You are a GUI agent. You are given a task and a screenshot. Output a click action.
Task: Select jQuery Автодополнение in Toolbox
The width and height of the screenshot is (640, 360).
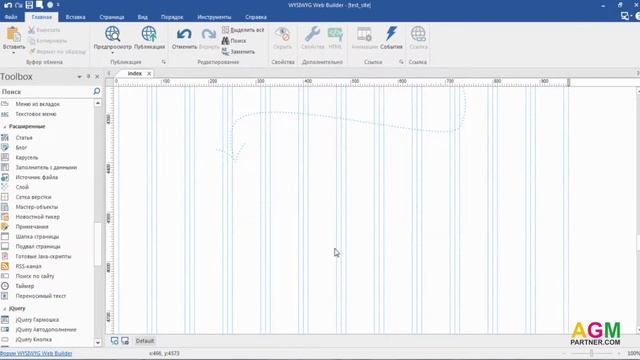[47, 329]
